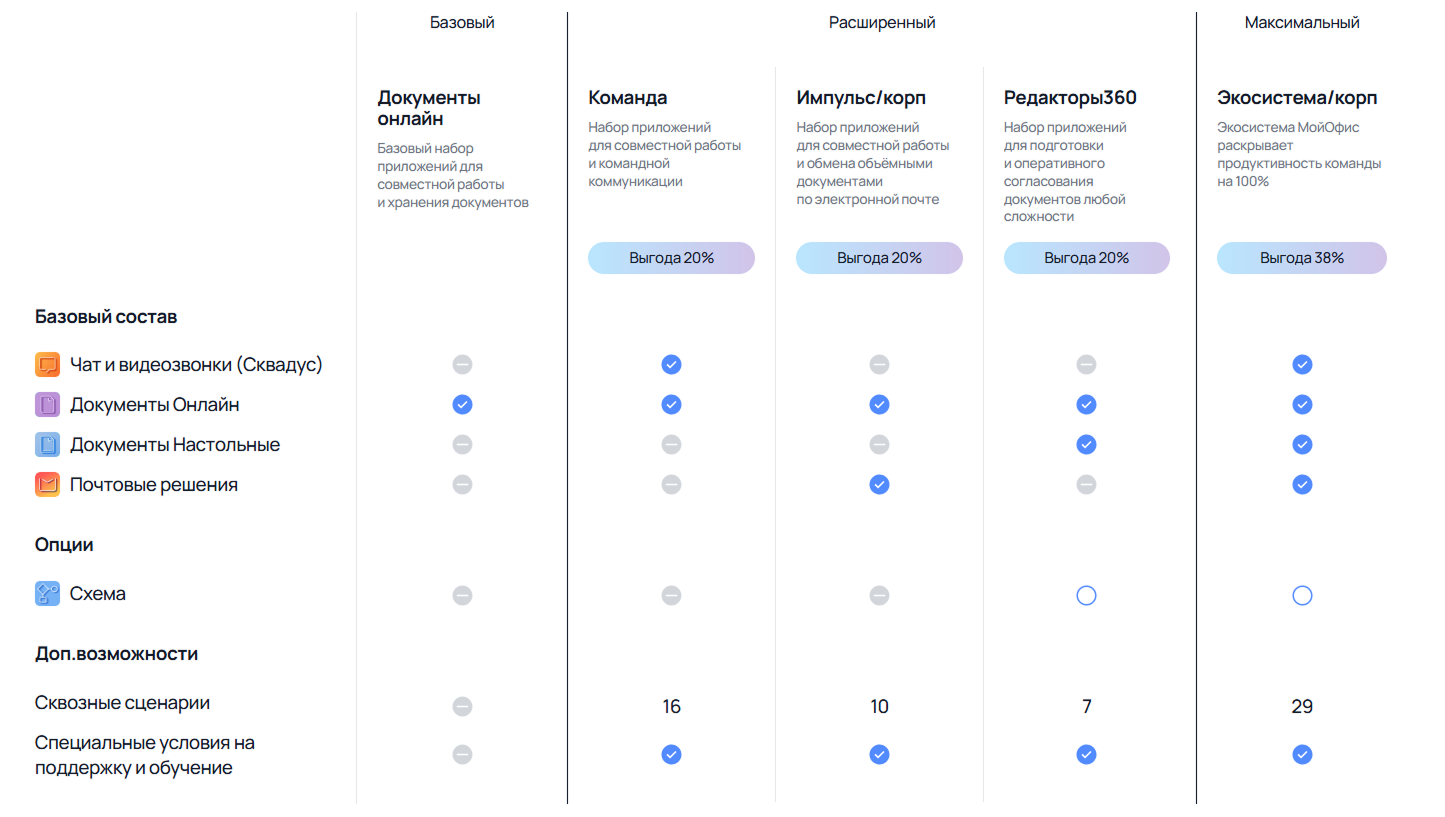Click the Выгода 20% badge under Редакторы360
The width and height of the screenshot is (1445, 817).
point(1086,258)
